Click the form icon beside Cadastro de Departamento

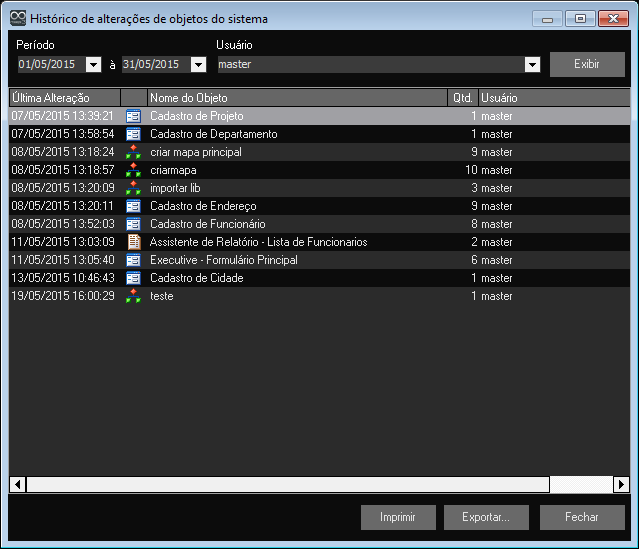pyautogui.click(x=133, y=134)
